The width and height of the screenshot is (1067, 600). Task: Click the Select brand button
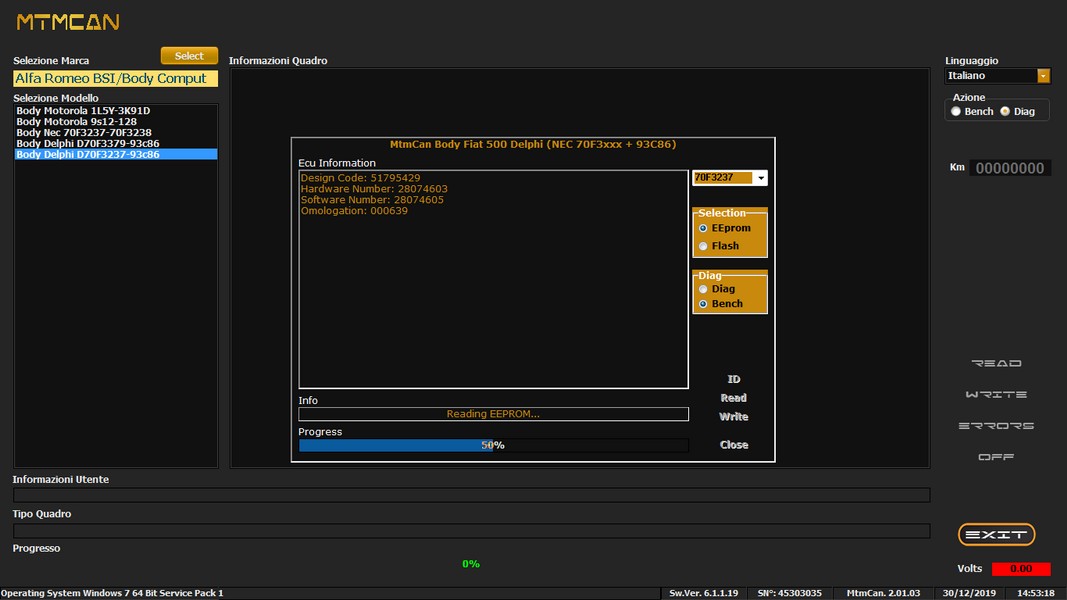pos(189,56)
